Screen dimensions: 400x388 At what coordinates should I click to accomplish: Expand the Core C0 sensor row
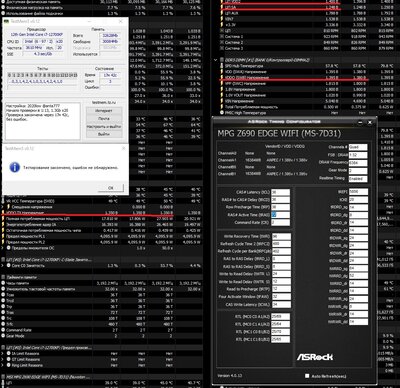3,266
